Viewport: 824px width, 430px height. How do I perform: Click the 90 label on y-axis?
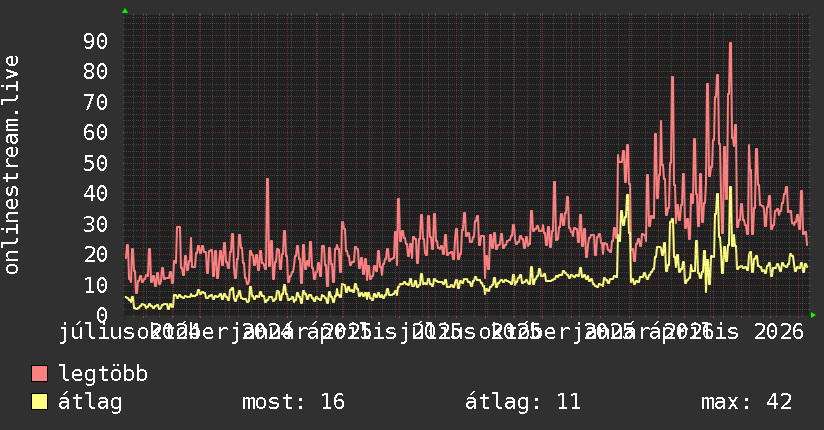pyautogui.click(x=96, y=41)
